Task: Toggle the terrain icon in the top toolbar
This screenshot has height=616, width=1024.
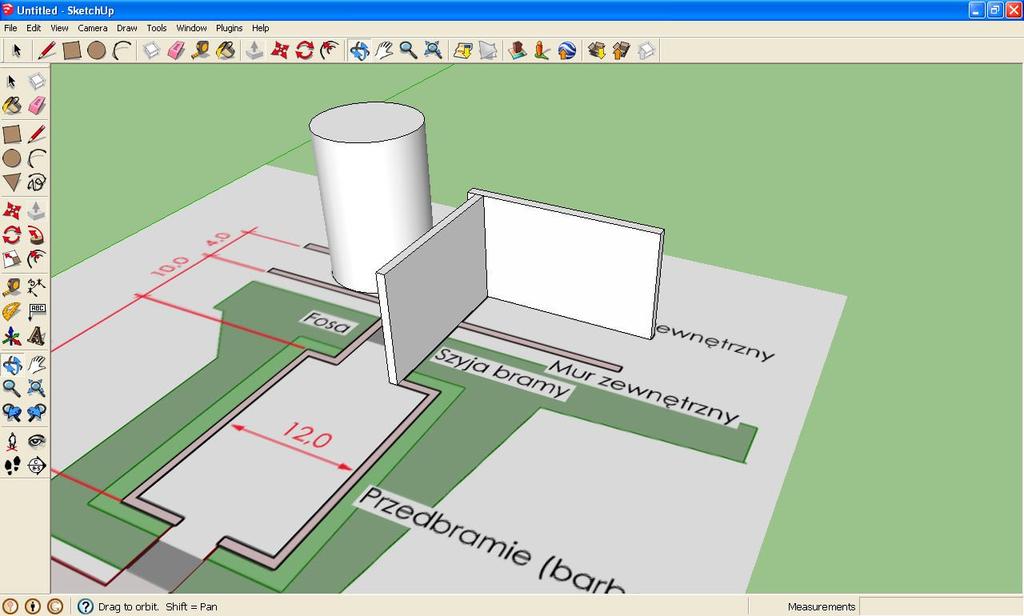Action: (x=488, y=50)
